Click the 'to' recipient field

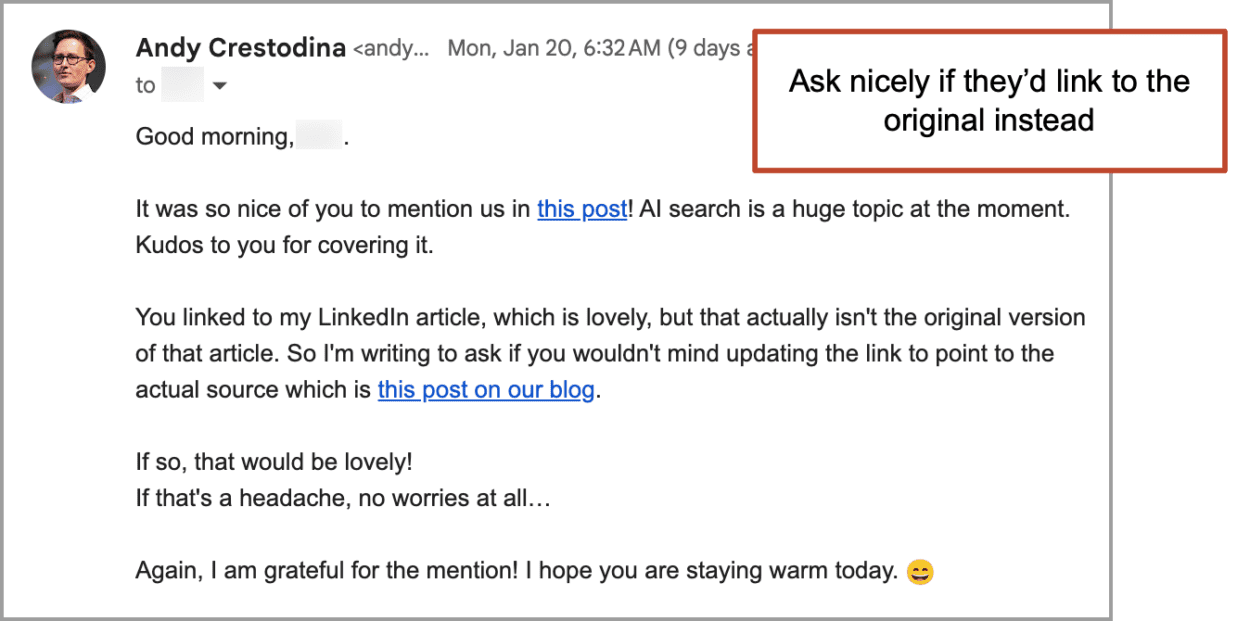(145, 86)
